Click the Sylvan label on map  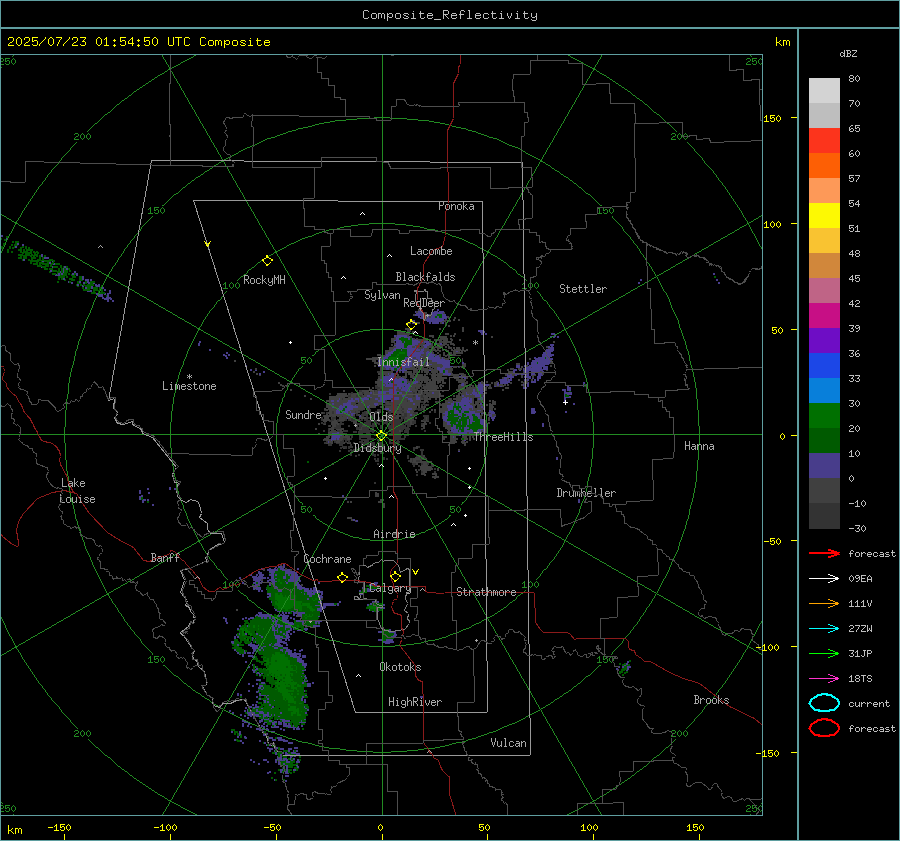pyautogui.click(x=382, y=295)
